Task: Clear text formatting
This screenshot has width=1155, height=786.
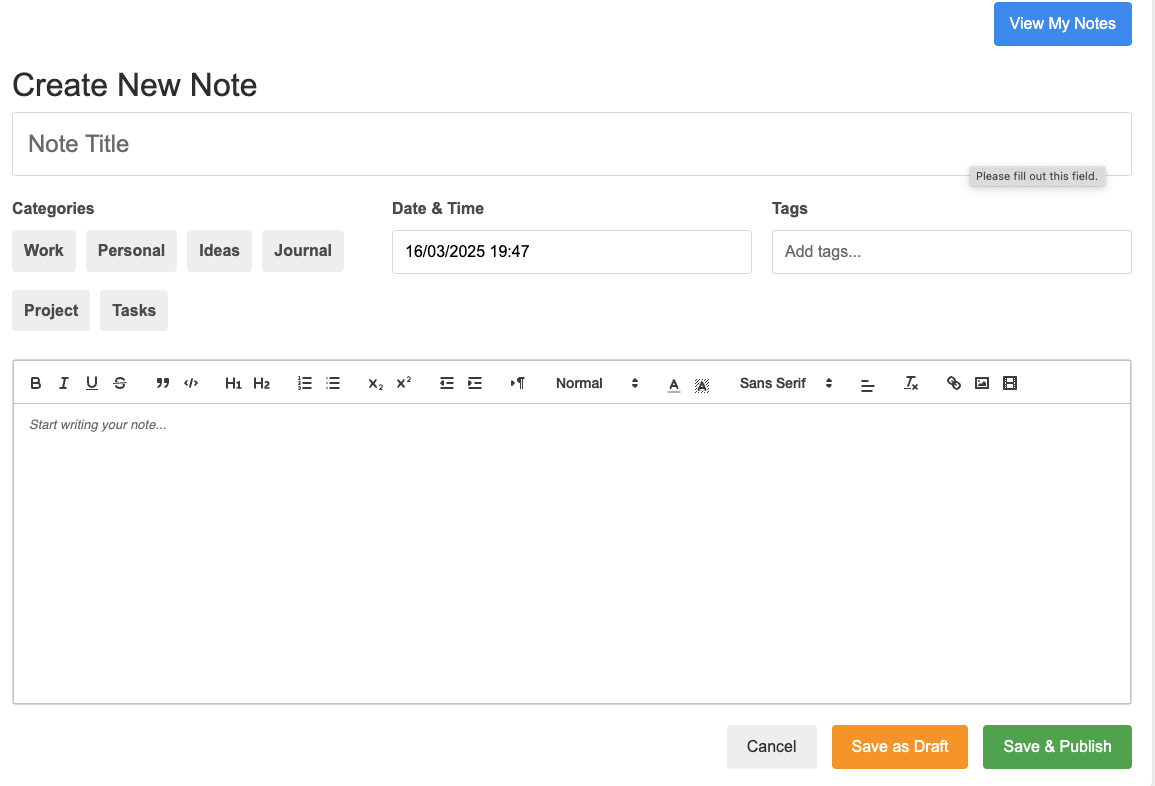Action: [x=911, y=383]
